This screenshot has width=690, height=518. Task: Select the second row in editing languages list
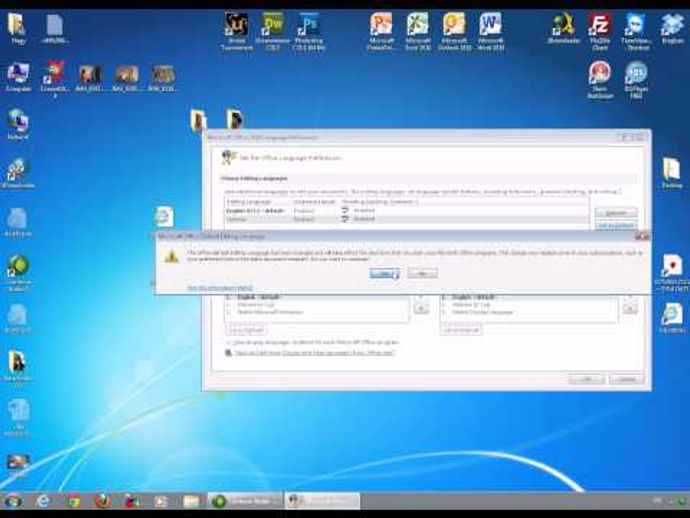pos(407,219)
